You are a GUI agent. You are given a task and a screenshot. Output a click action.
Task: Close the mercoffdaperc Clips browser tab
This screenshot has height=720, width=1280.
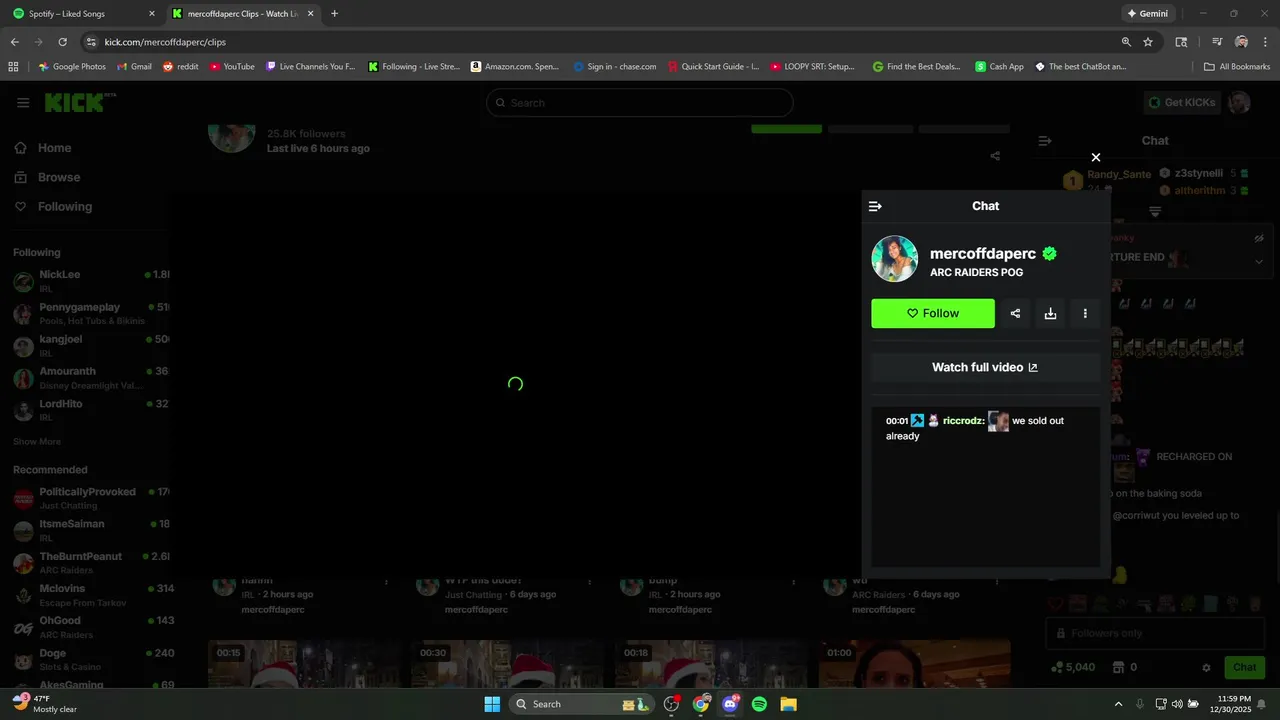pos(311,14)
